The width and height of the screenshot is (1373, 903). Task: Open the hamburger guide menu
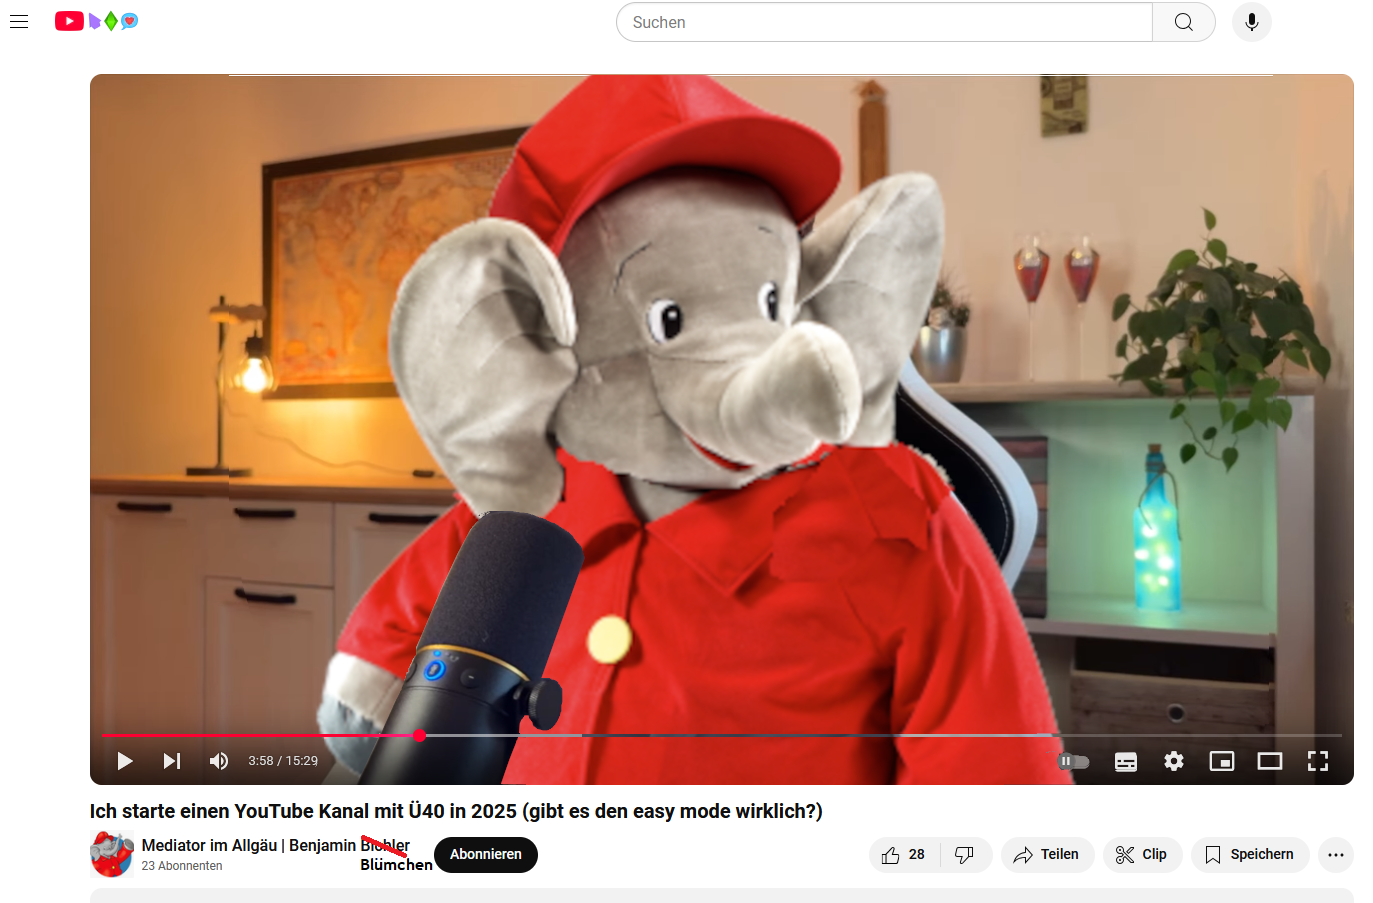(19, 21)
